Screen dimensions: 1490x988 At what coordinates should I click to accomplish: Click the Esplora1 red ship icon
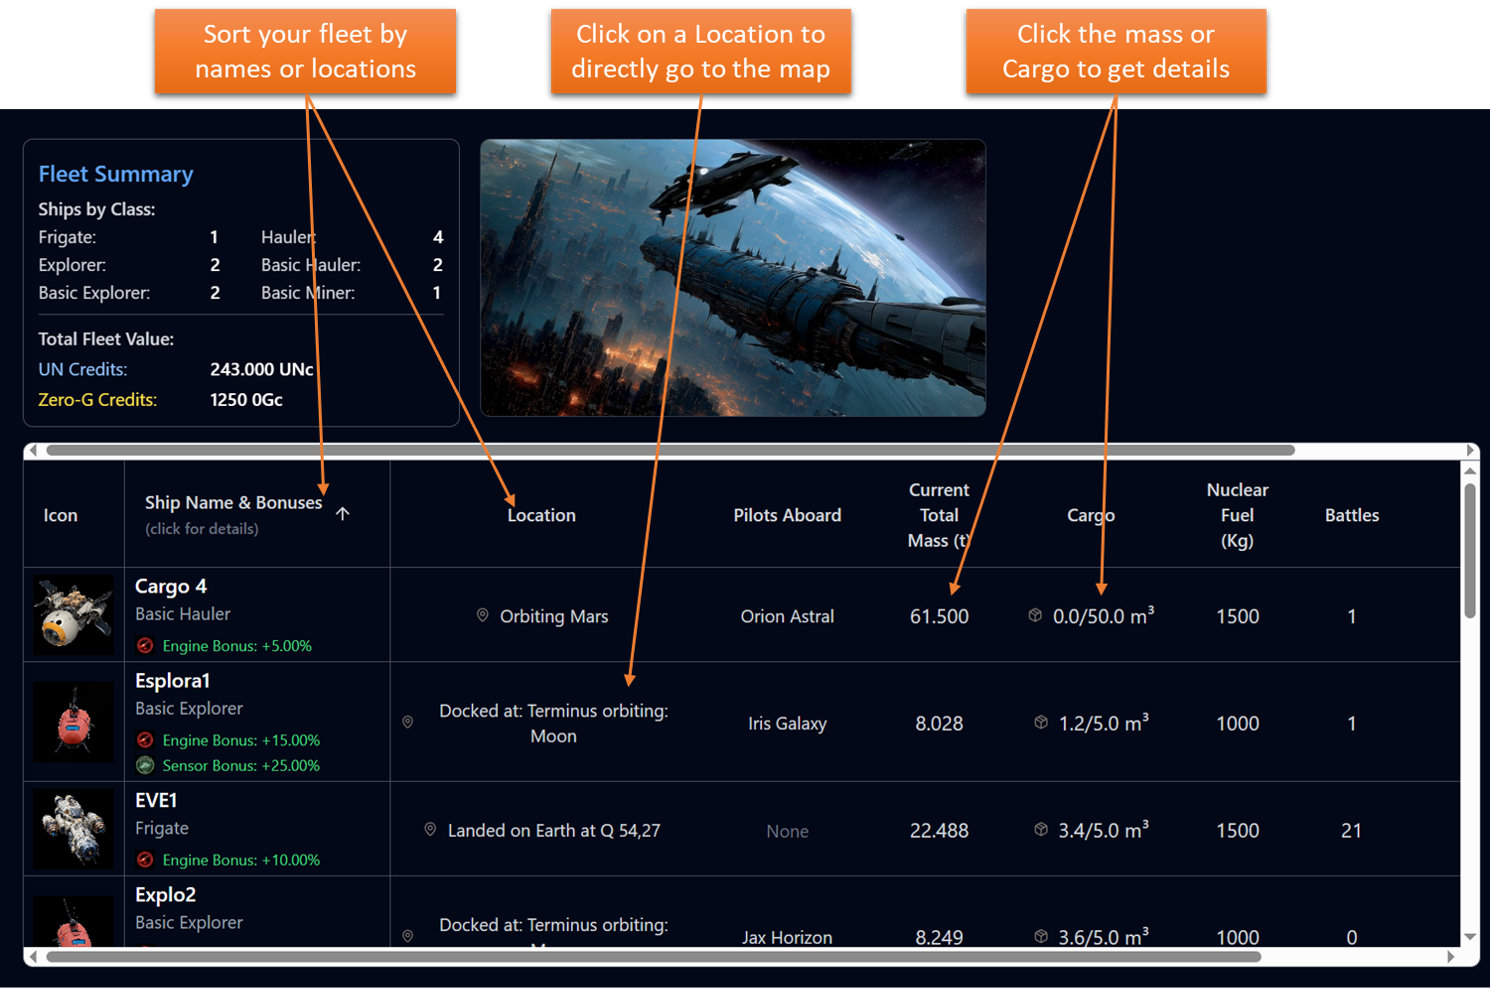(72, 722)
